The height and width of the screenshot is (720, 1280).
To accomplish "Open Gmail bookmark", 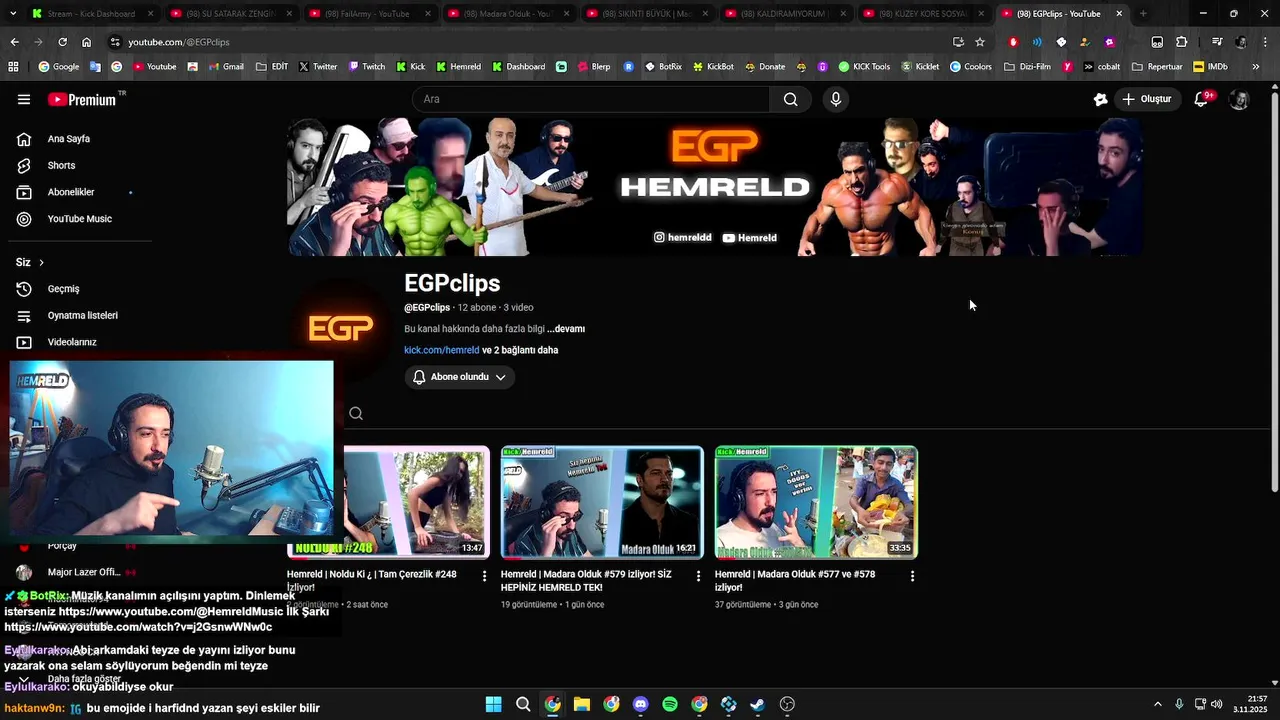I will point(225,67).
